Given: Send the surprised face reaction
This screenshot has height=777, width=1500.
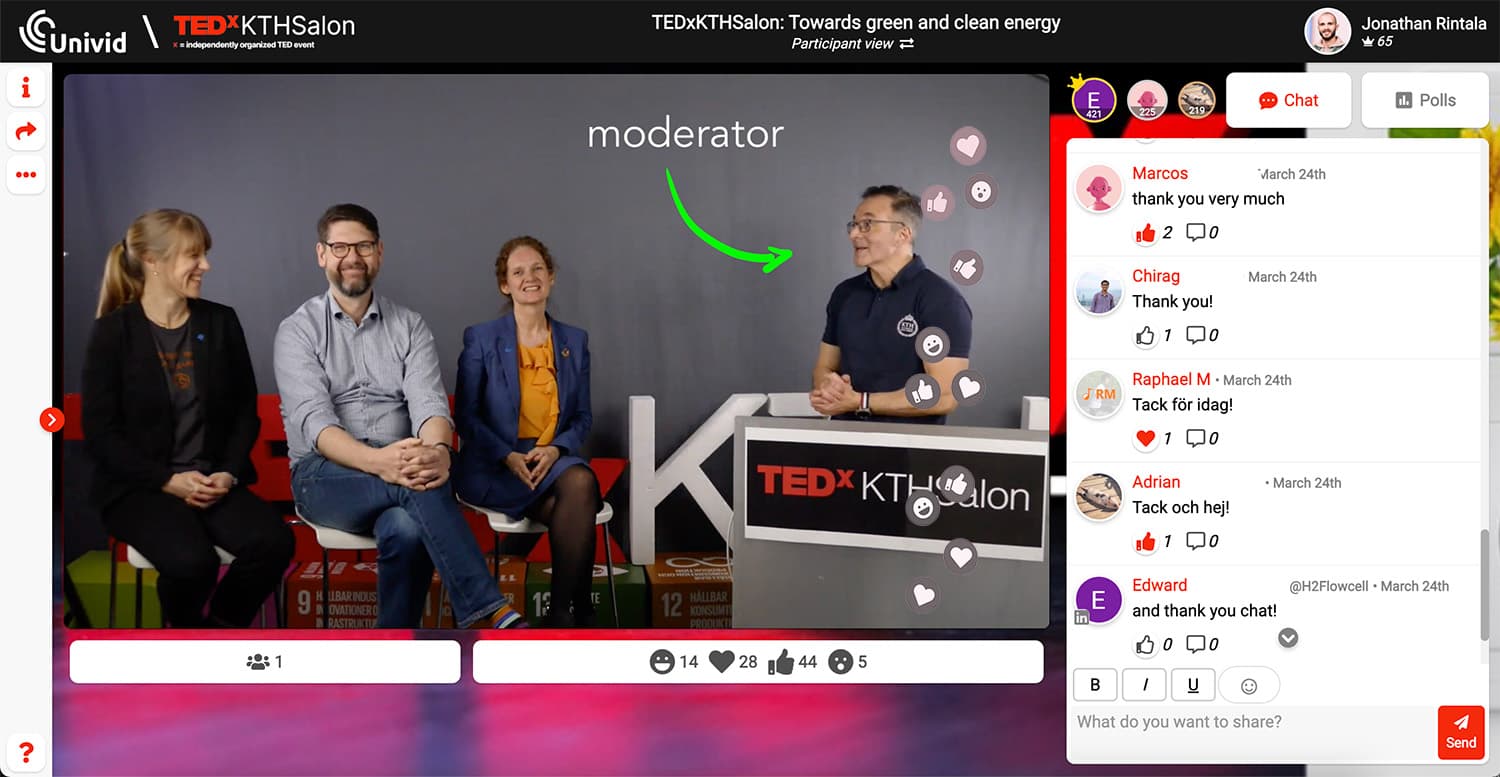Looking at the screenshot, I should [x=841, y=662].
